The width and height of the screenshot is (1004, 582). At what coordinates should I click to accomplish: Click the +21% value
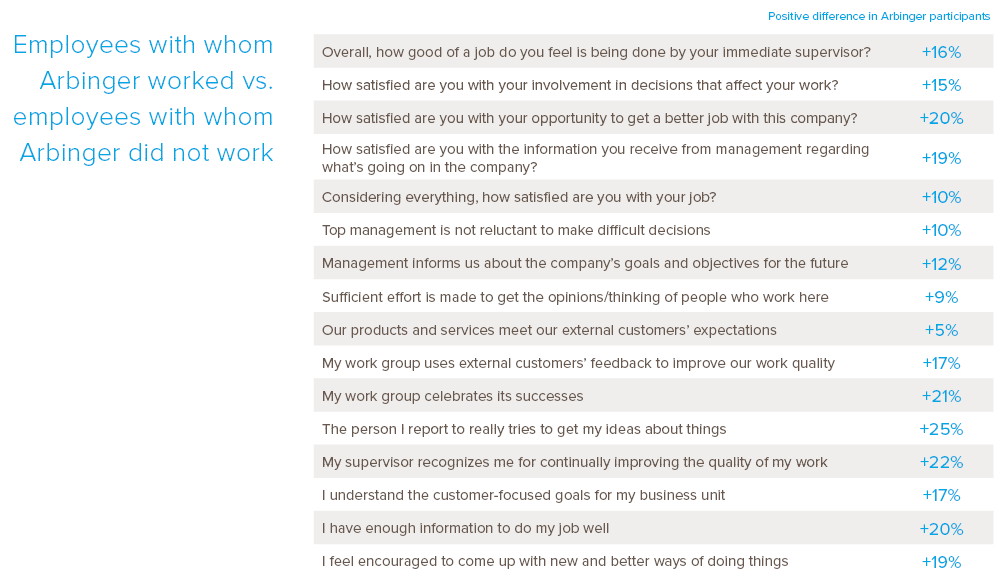pos(941,396)
